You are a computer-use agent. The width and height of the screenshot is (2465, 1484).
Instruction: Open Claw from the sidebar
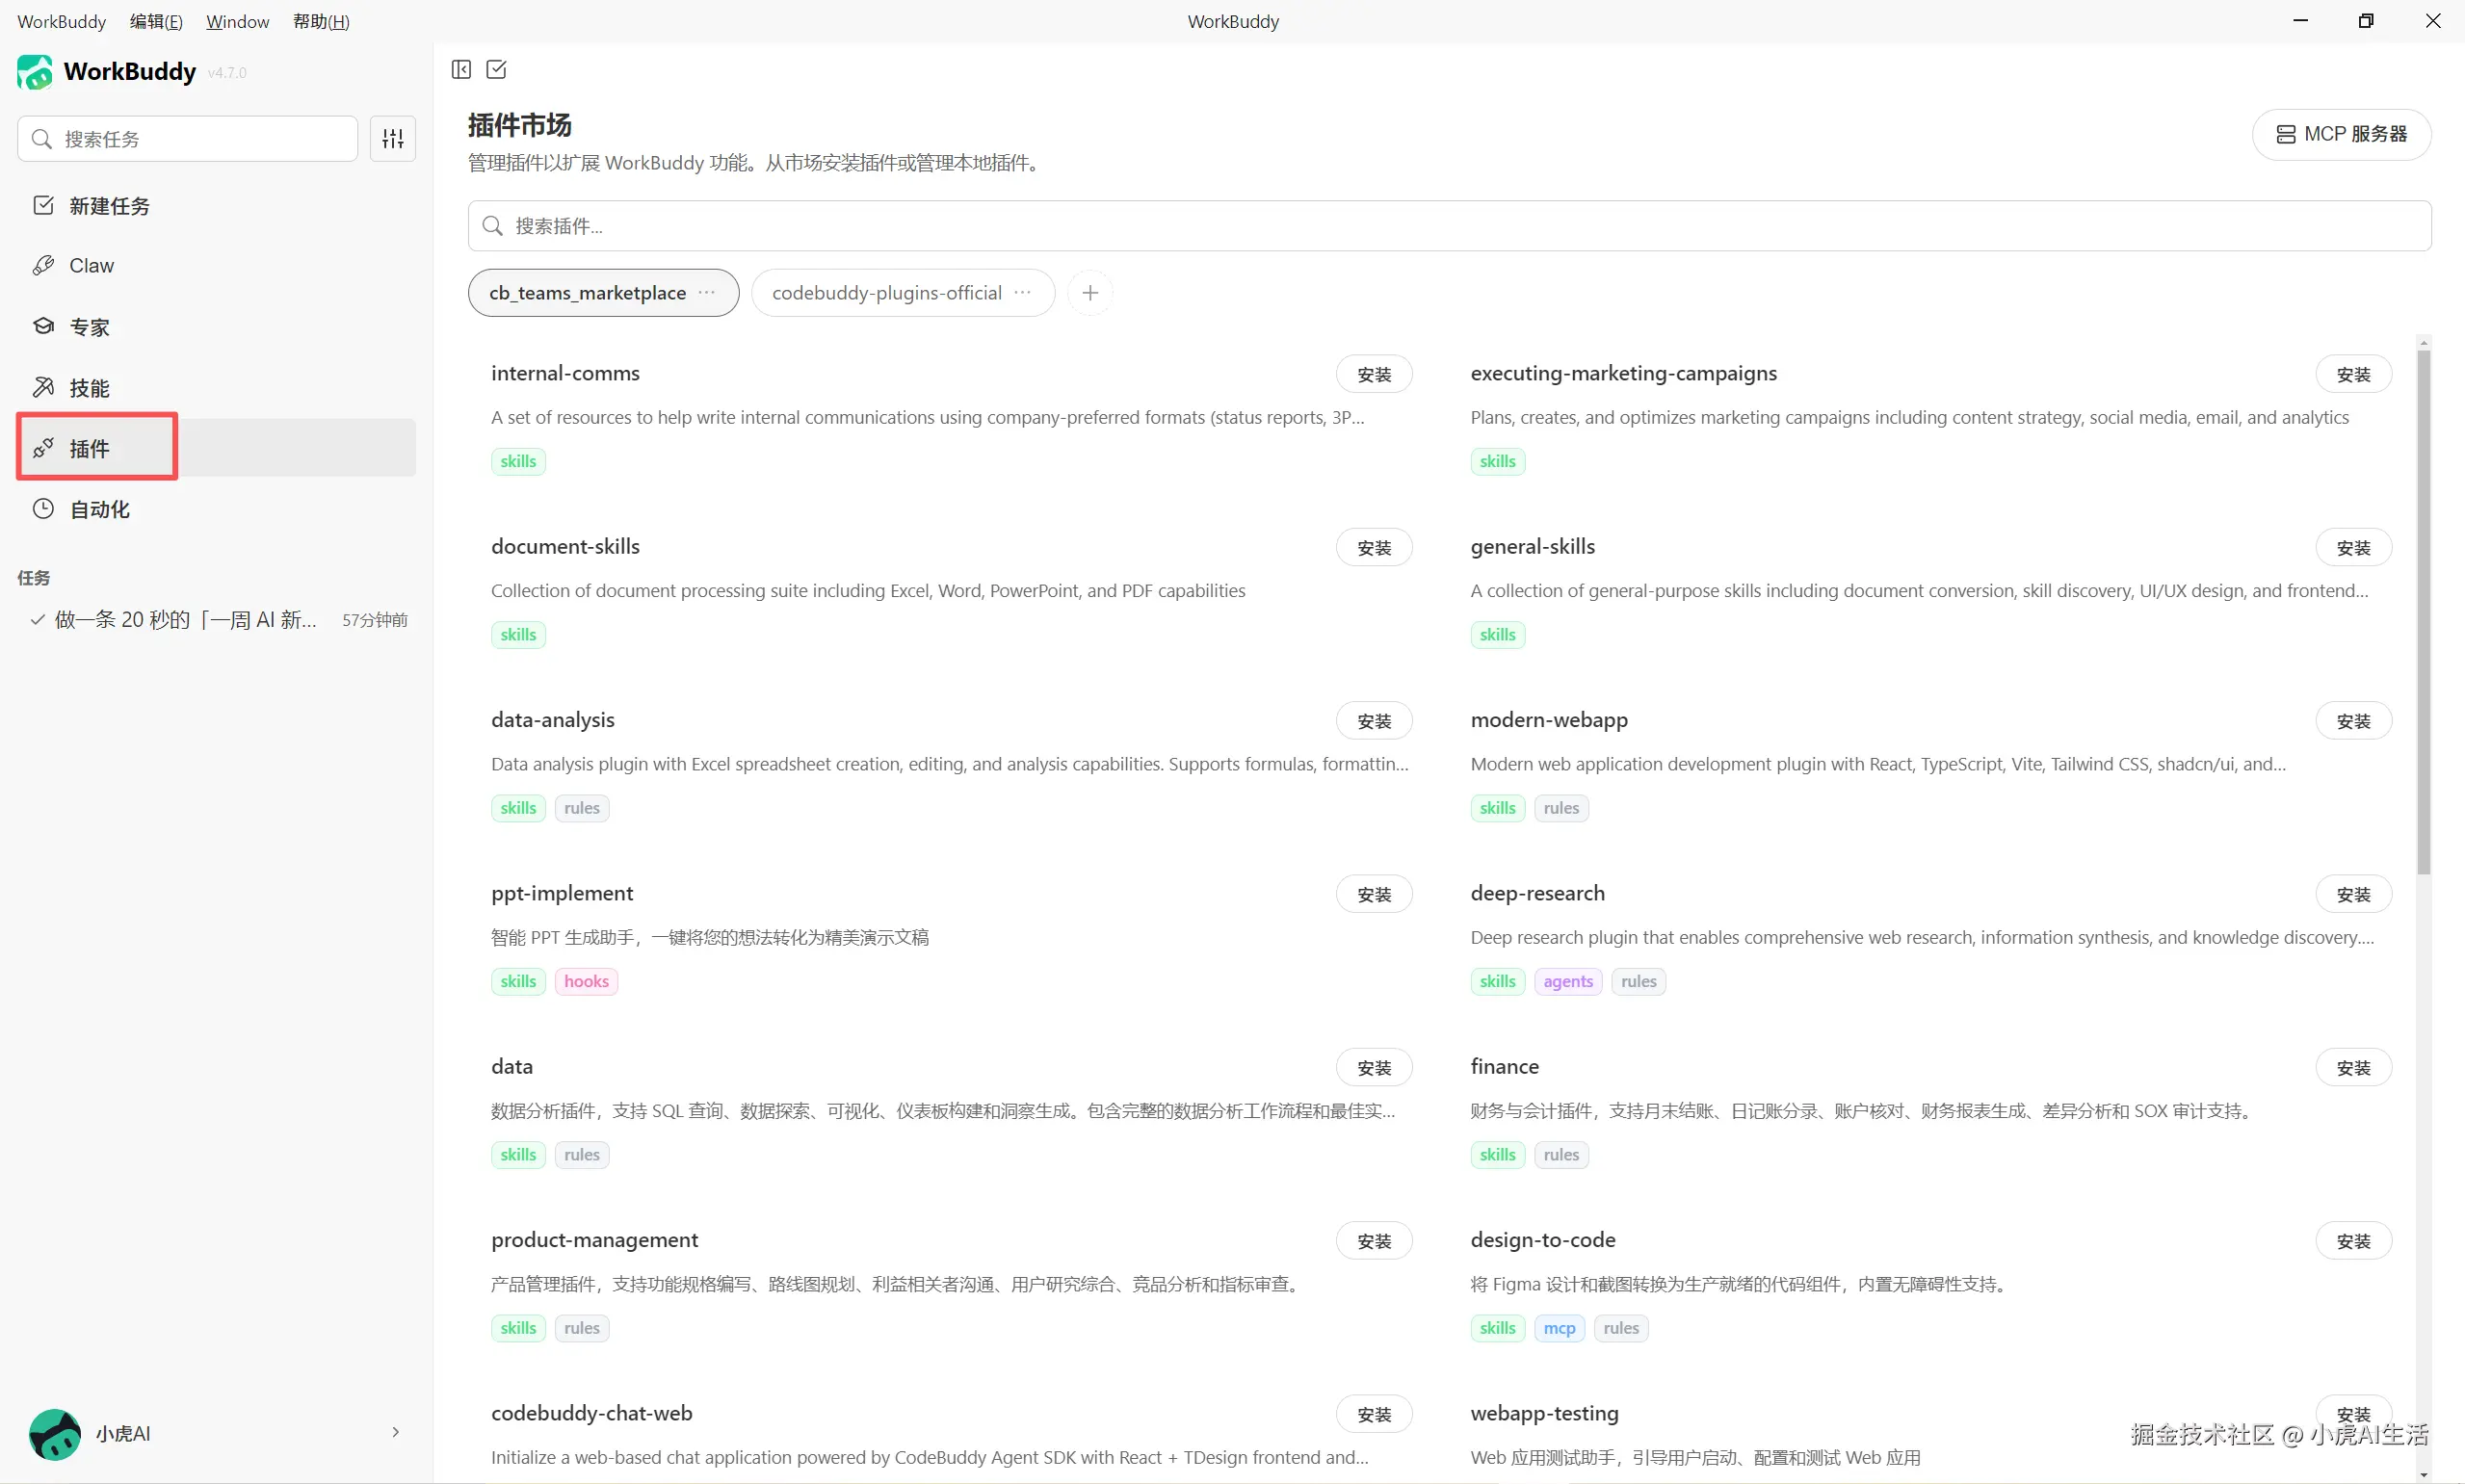click(x=91, y=266)
